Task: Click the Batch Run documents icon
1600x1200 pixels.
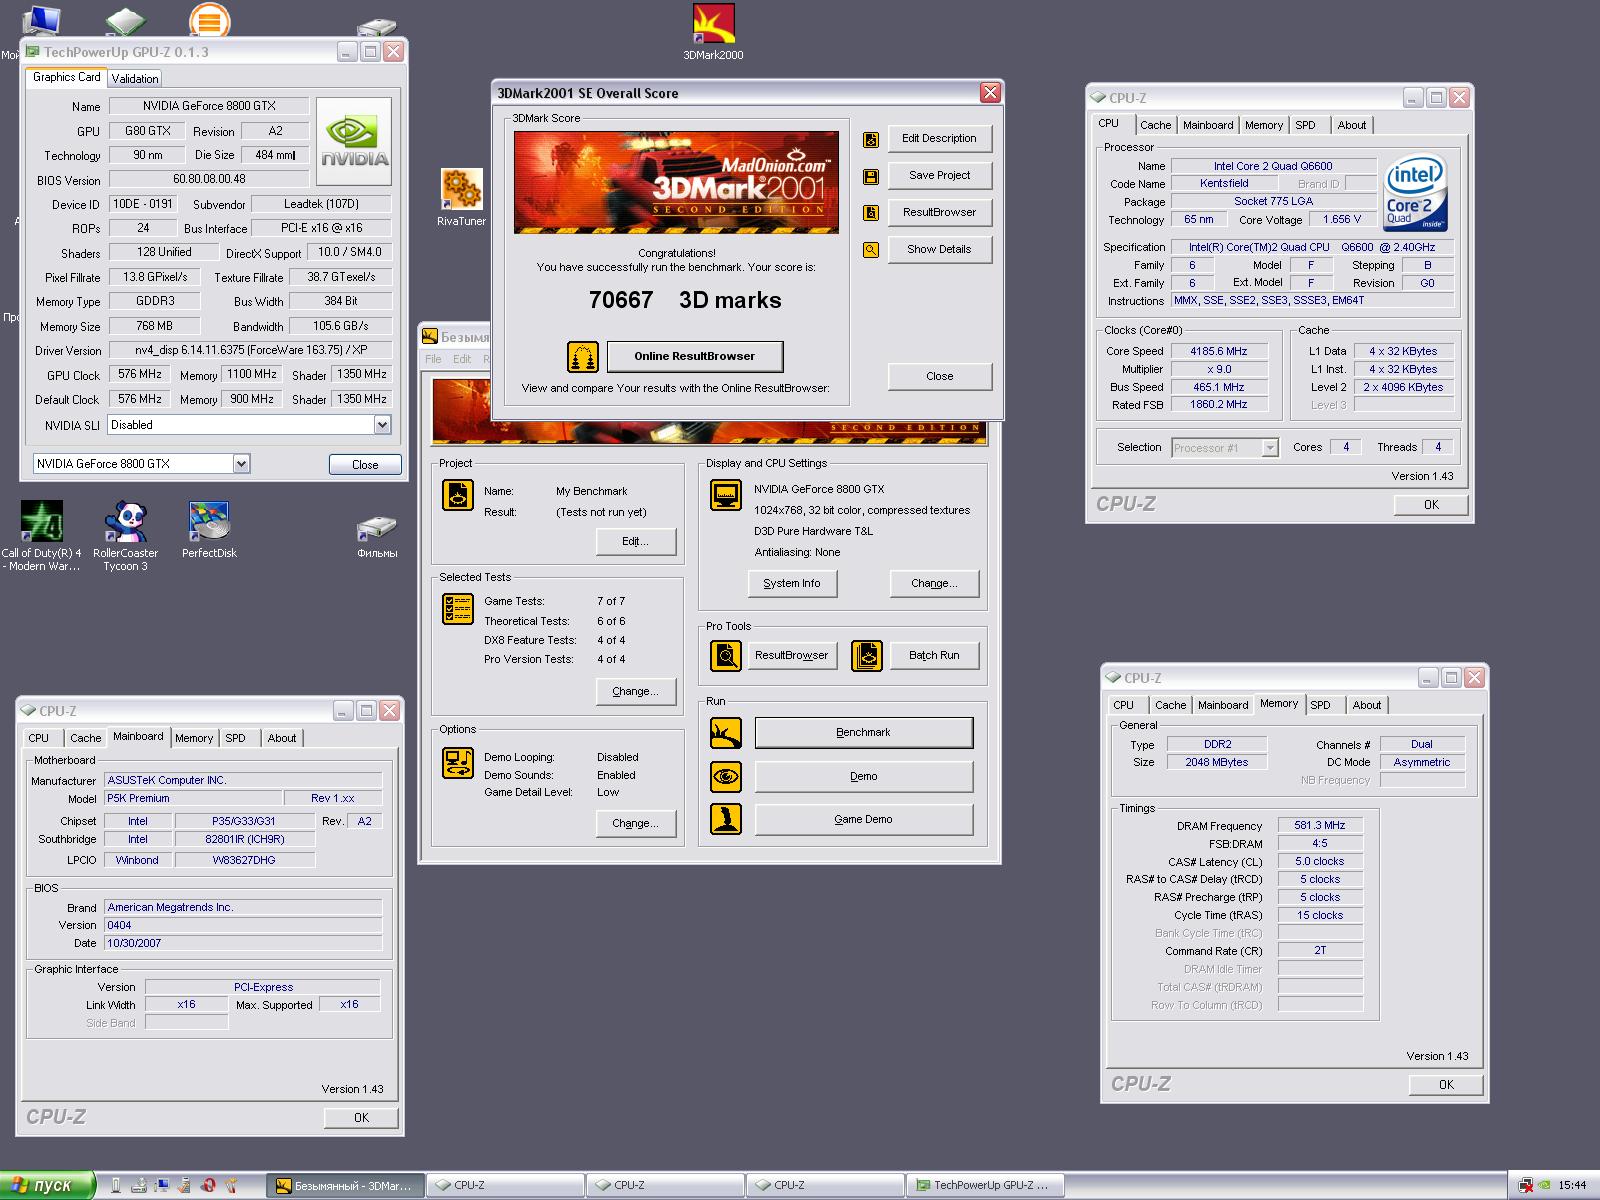Action: 867,656
